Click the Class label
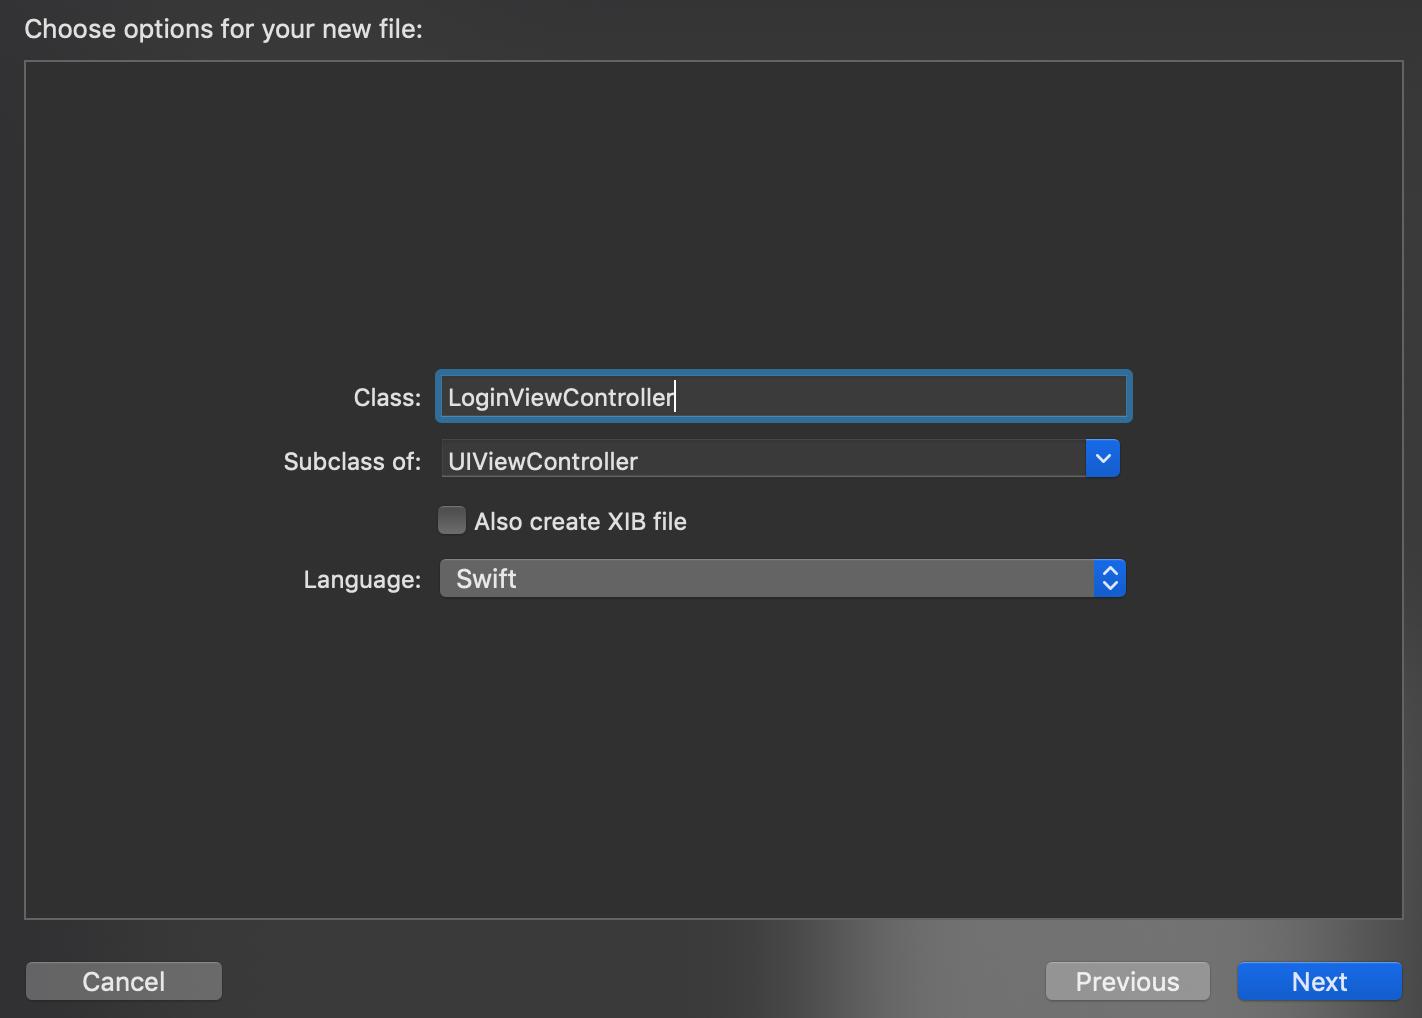1422x1018 pixels. 386,397
